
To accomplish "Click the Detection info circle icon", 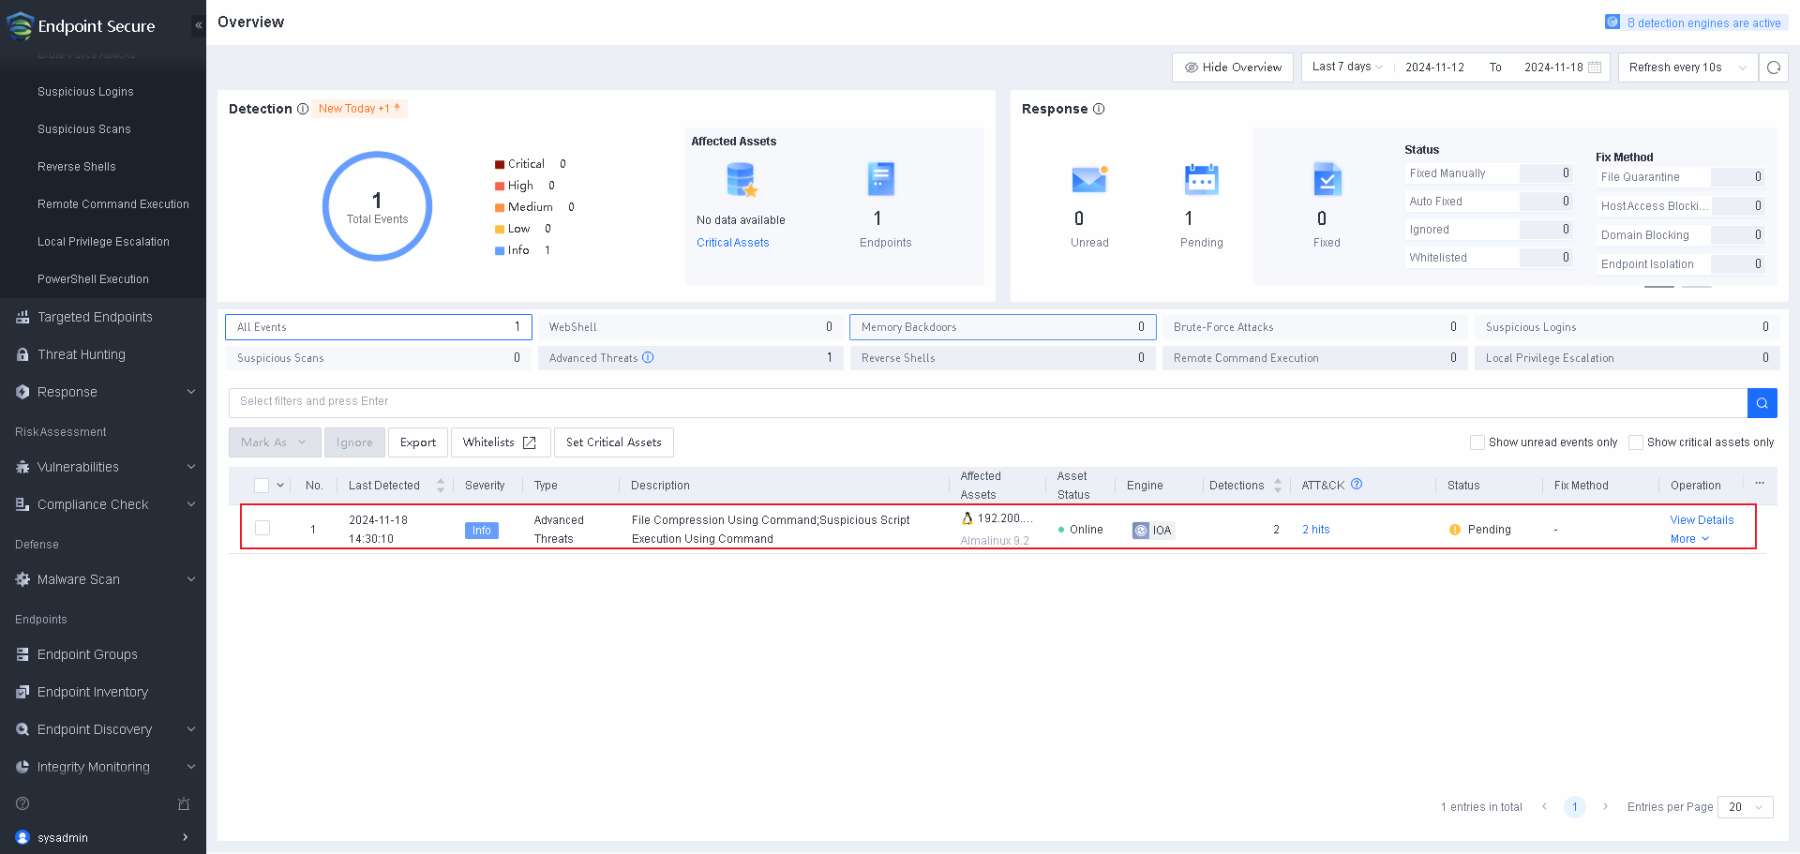I will (x=302, y=109).
